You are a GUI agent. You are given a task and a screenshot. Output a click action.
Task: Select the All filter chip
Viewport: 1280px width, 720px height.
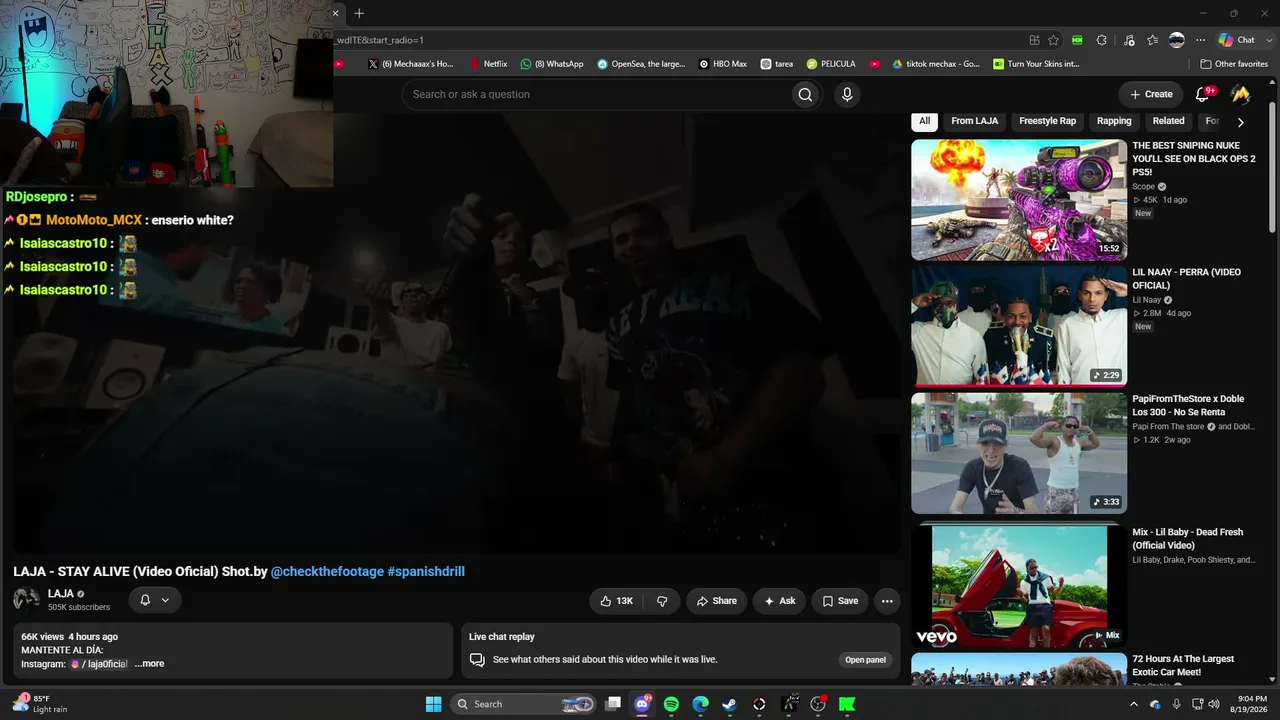pos(924,121)
